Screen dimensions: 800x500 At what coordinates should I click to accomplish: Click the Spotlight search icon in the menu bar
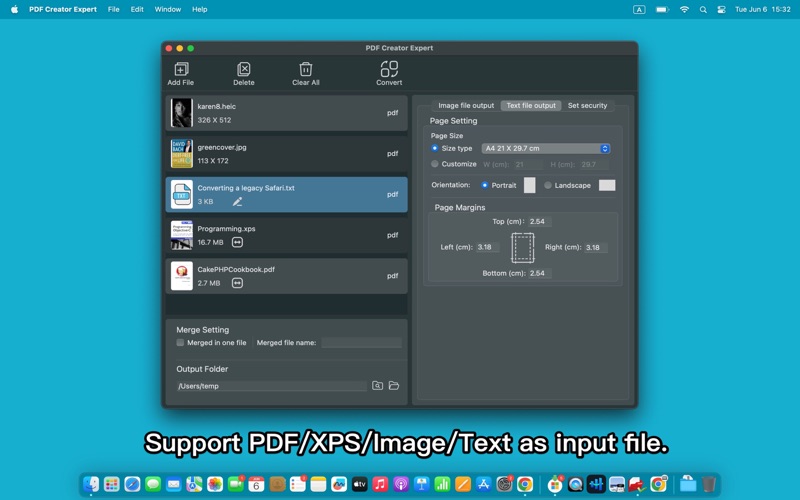tap(703, 9)
